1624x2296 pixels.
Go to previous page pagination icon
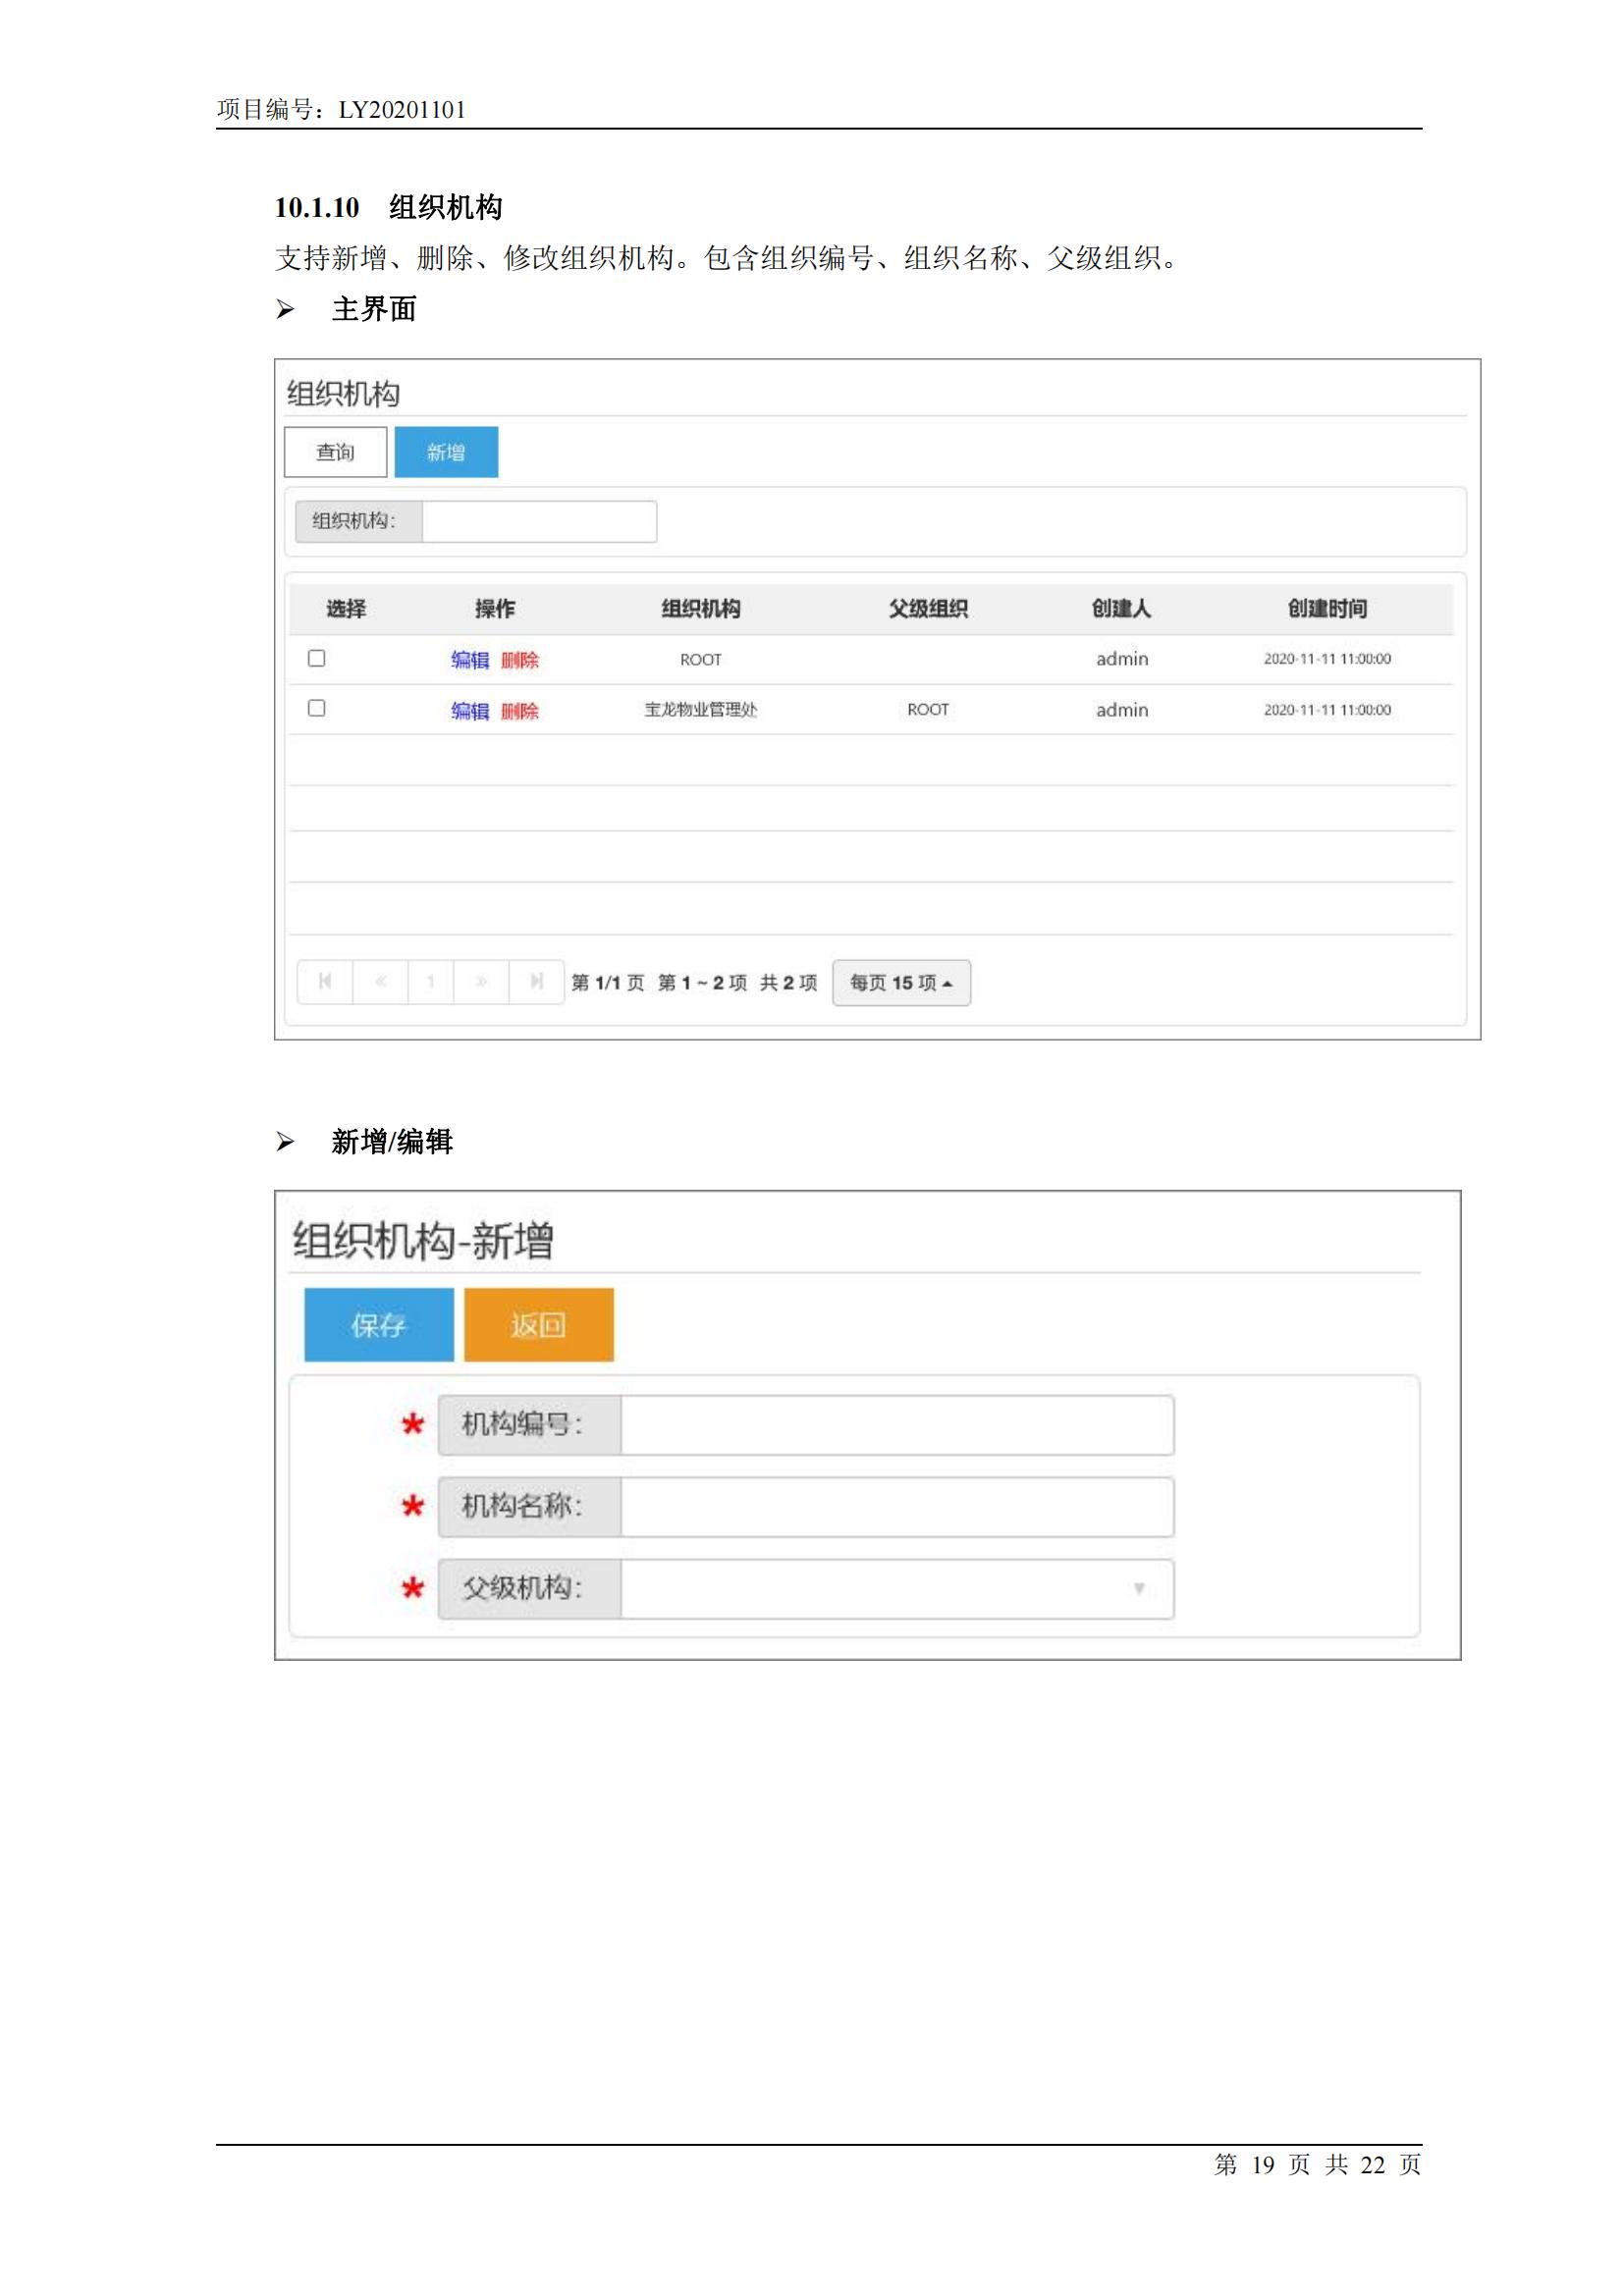380,982
